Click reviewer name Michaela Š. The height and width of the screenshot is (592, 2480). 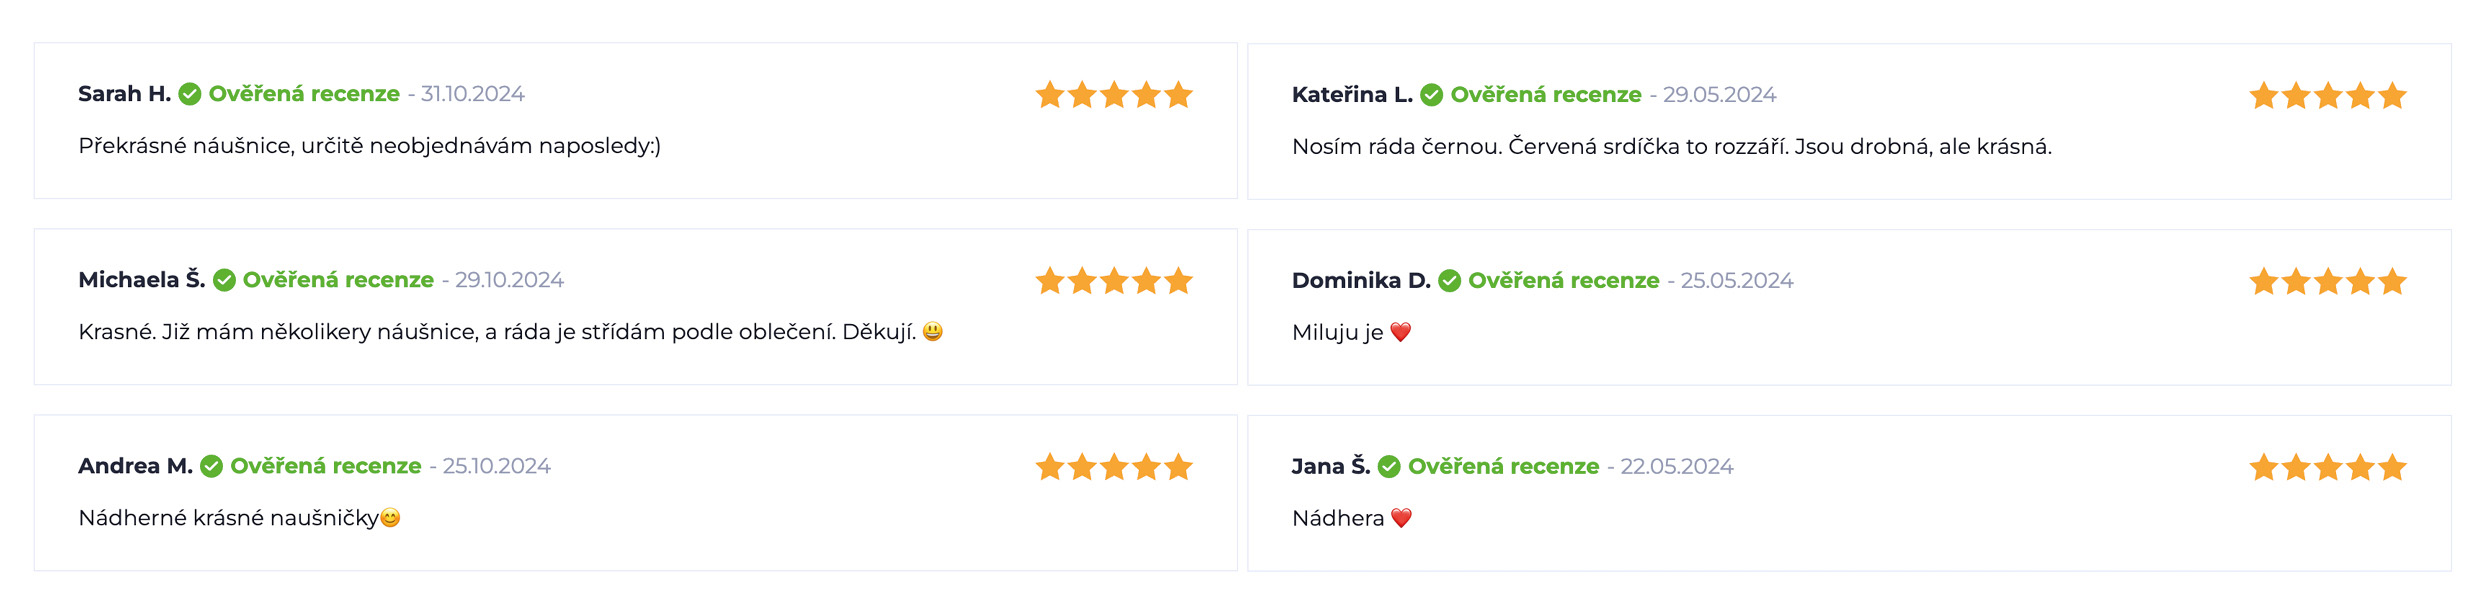tap(142, 280)
